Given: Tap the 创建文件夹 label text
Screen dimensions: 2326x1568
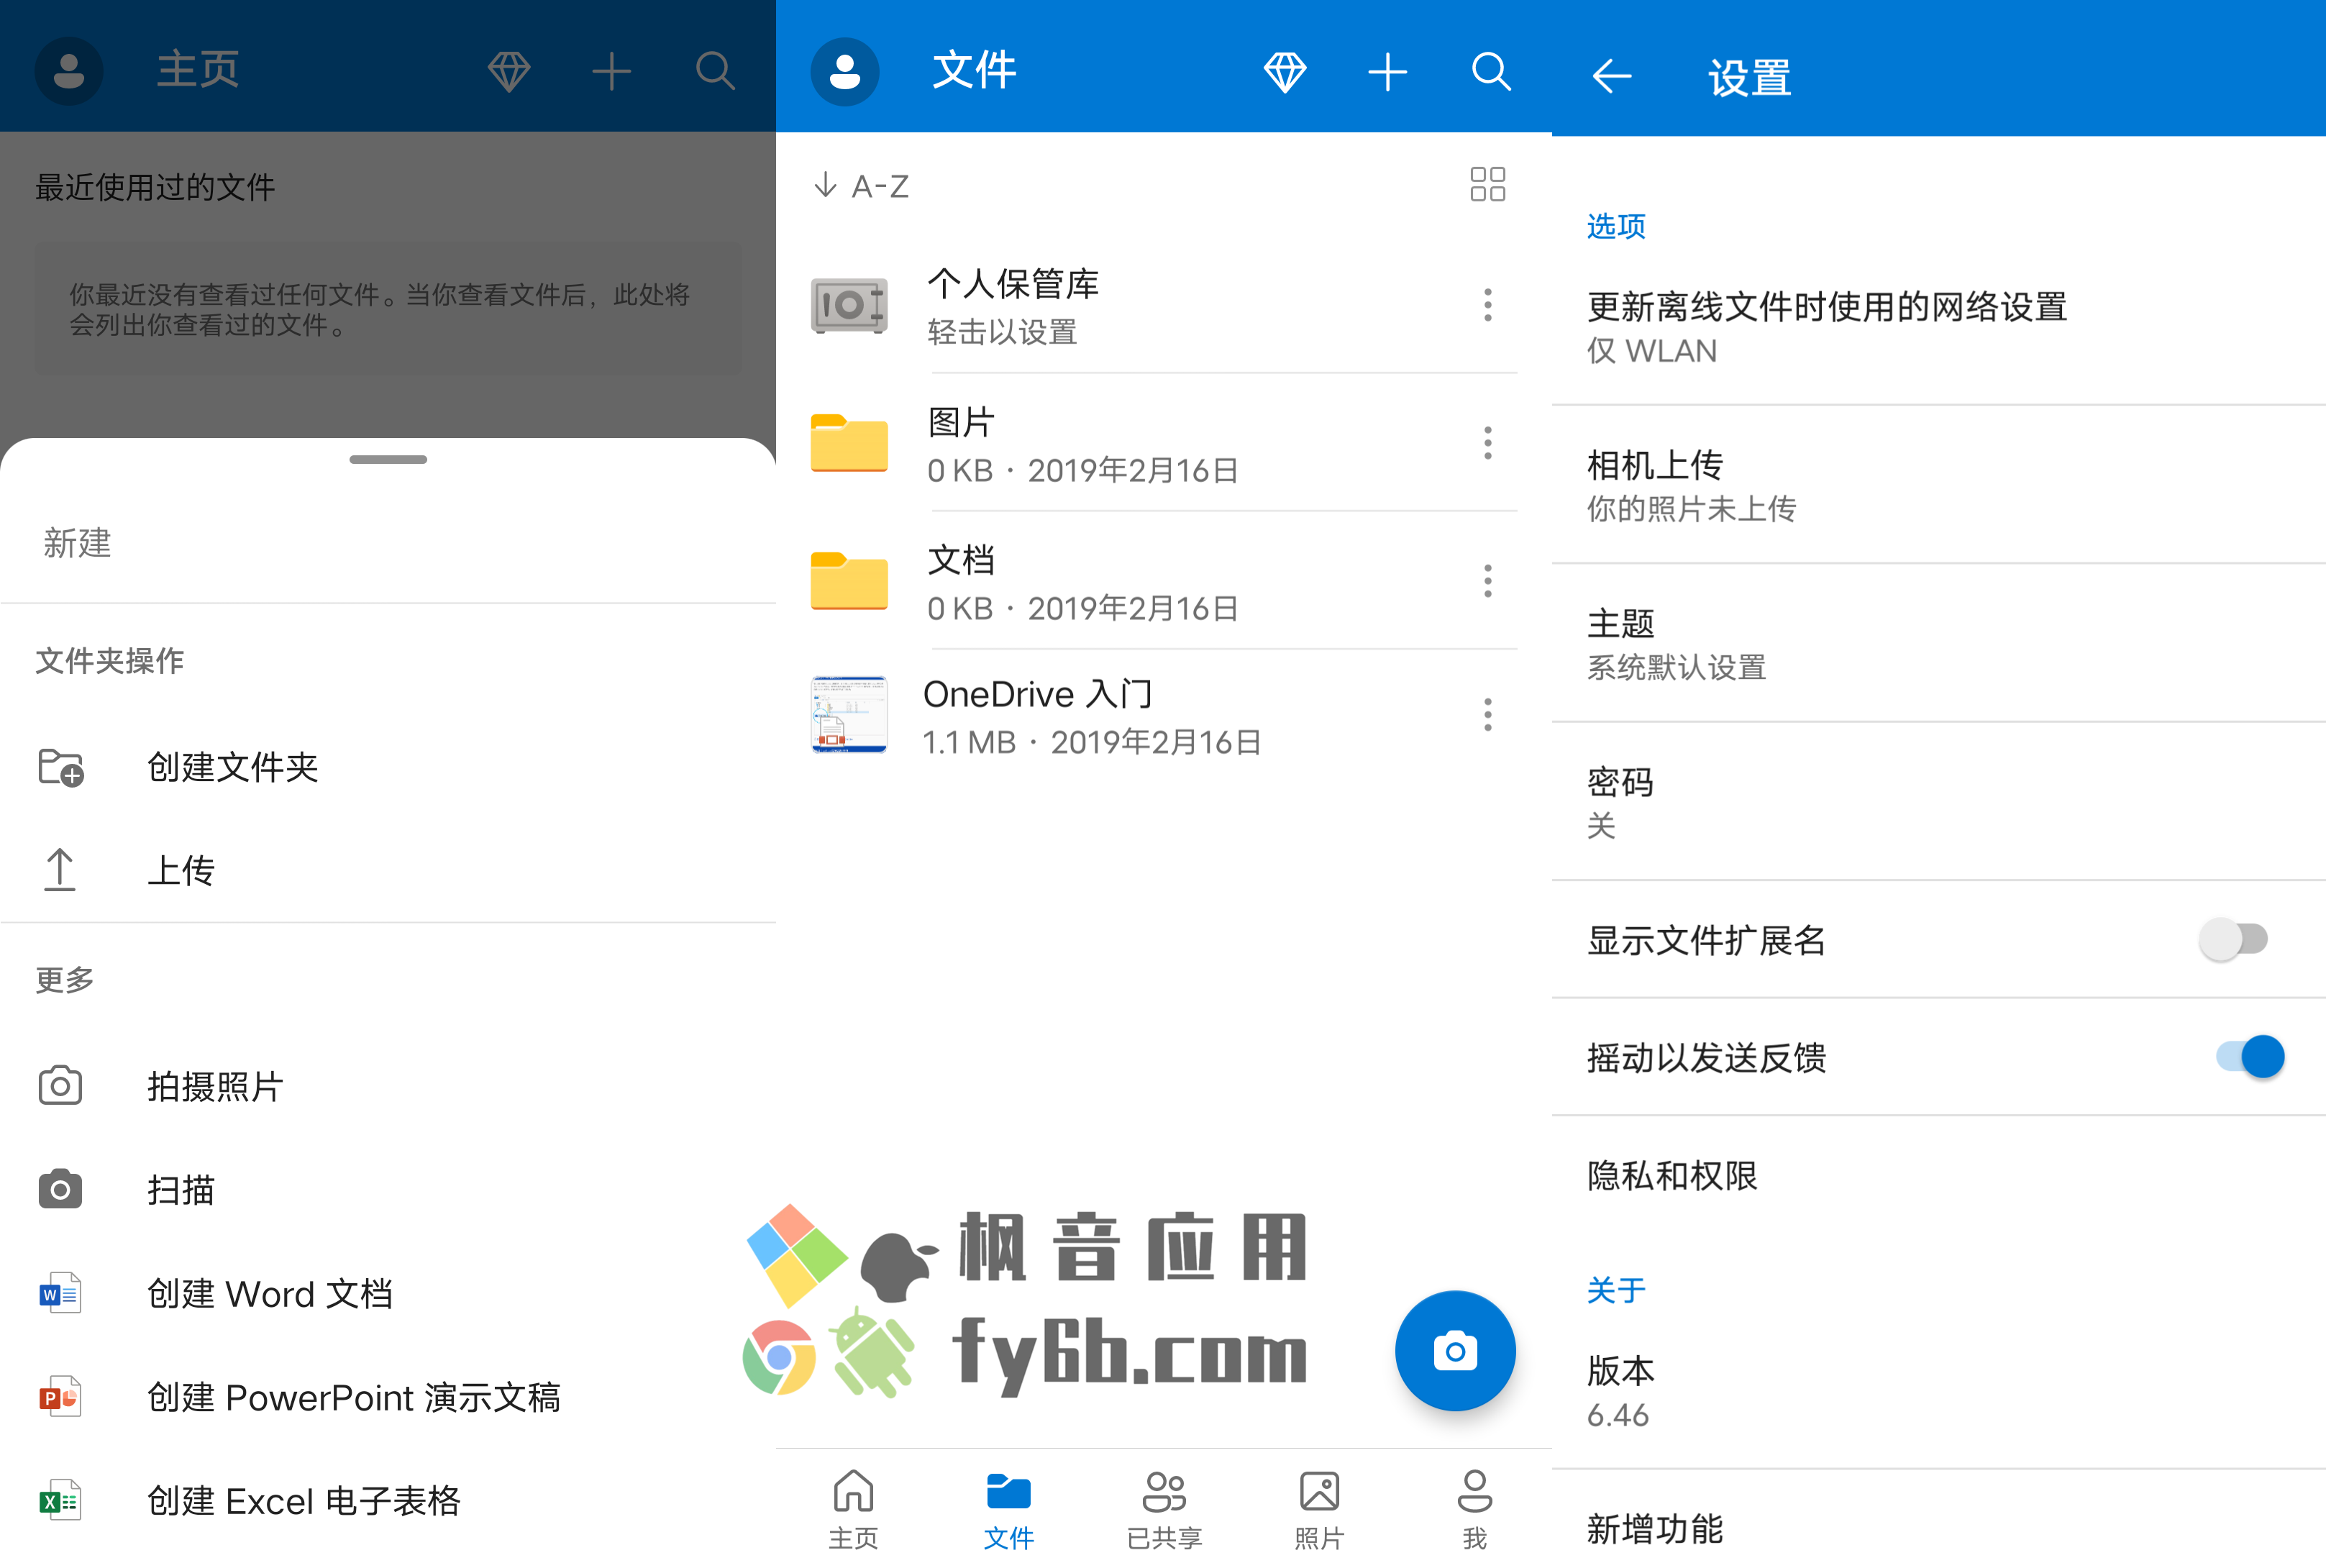Looking at the screenshot, I should 233,767.
